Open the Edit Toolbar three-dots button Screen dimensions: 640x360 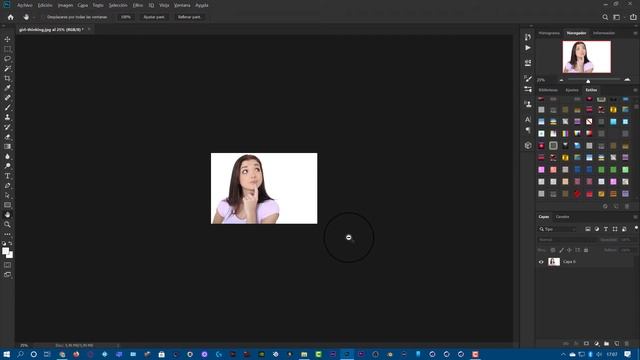(7, 234)
